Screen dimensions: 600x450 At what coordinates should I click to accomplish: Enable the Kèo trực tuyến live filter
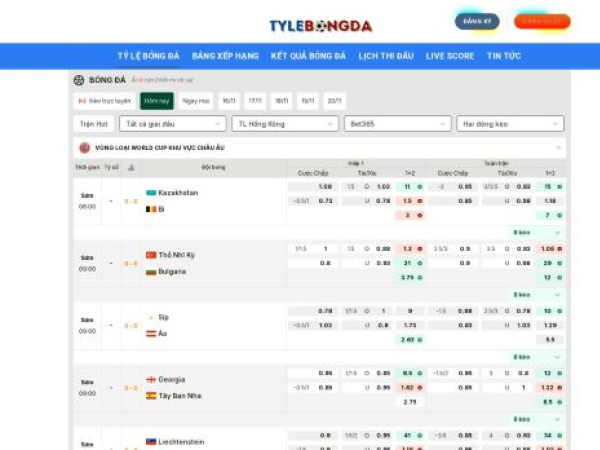click(x=105, y=101)
